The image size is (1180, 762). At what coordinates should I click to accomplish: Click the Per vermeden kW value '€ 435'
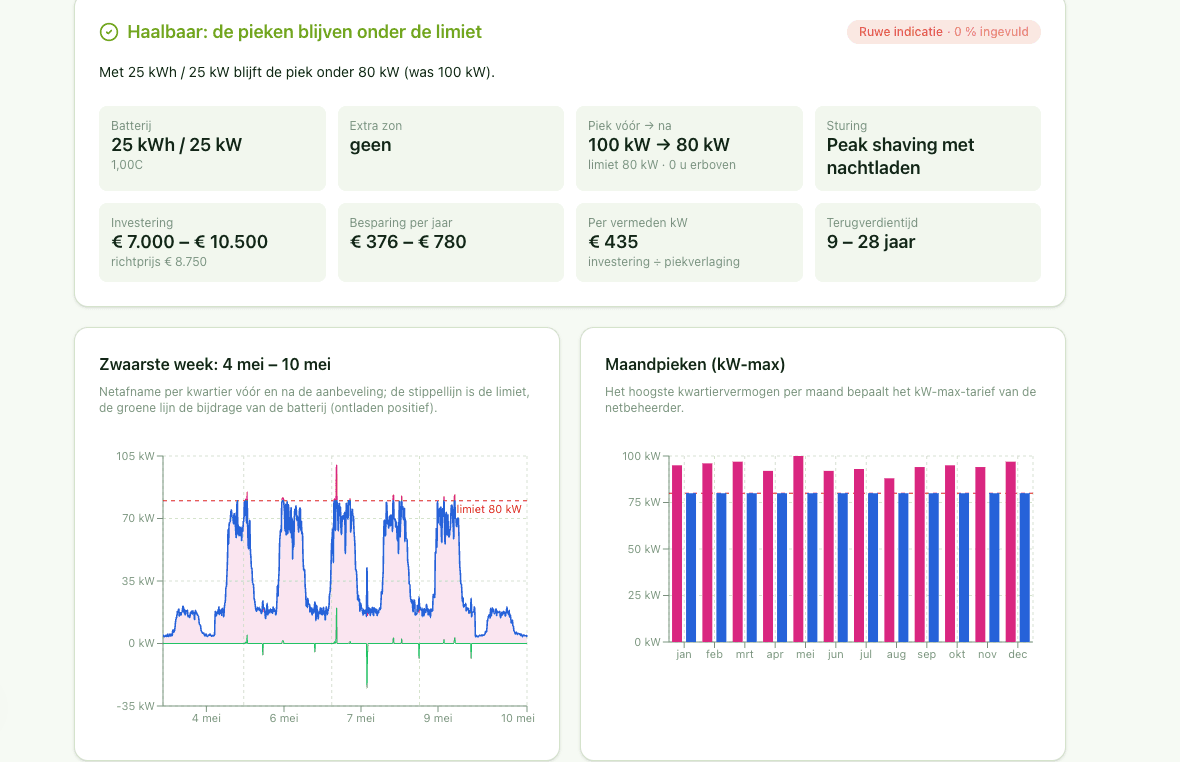[613, 241]
